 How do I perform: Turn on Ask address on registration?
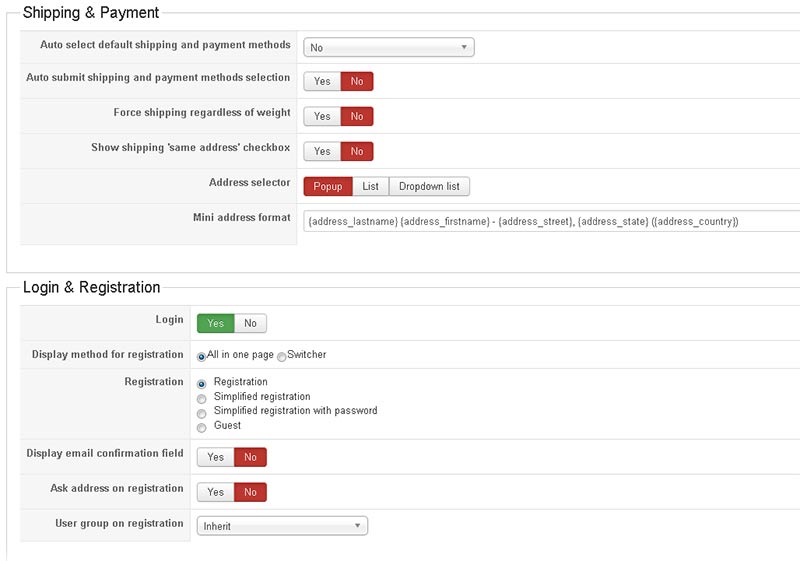(x=216, y=493)
